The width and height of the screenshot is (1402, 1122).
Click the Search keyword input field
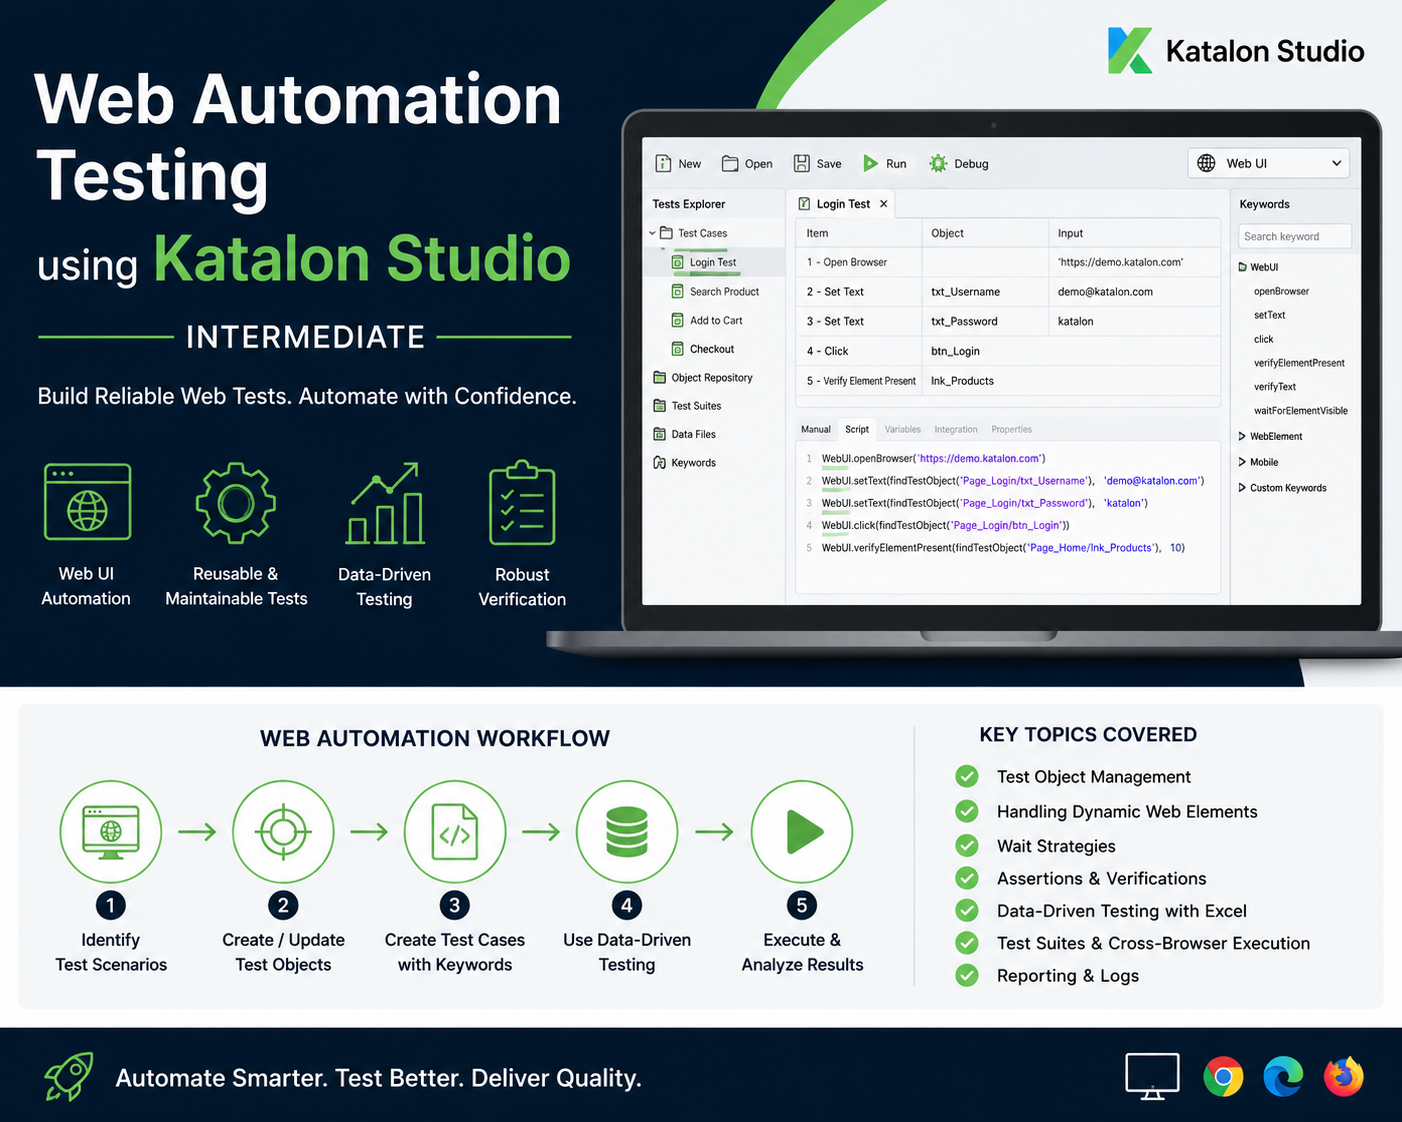1295,236
